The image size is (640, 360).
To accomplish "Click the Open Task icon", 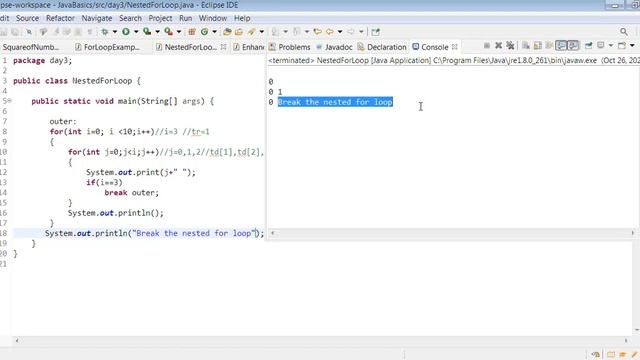I will pos(239,32).
